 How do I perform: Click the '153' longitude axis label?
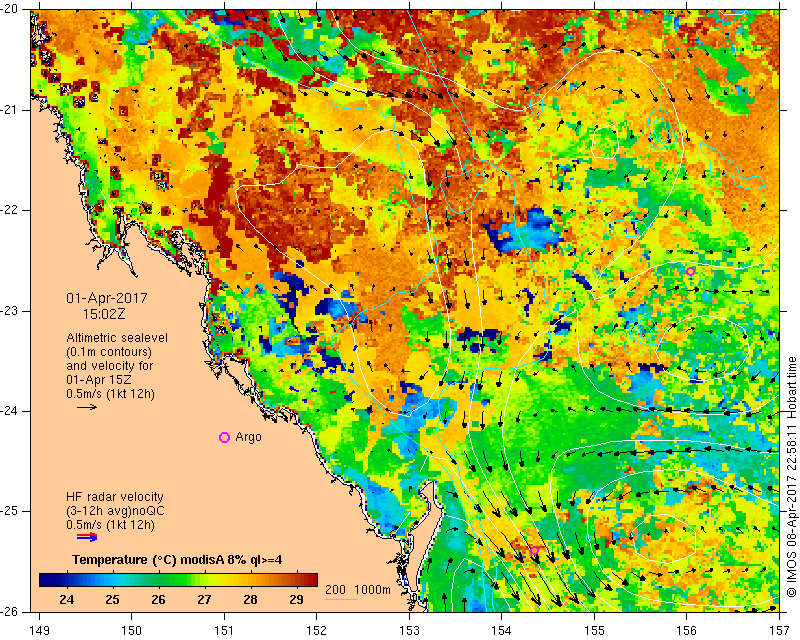(410, 631)
